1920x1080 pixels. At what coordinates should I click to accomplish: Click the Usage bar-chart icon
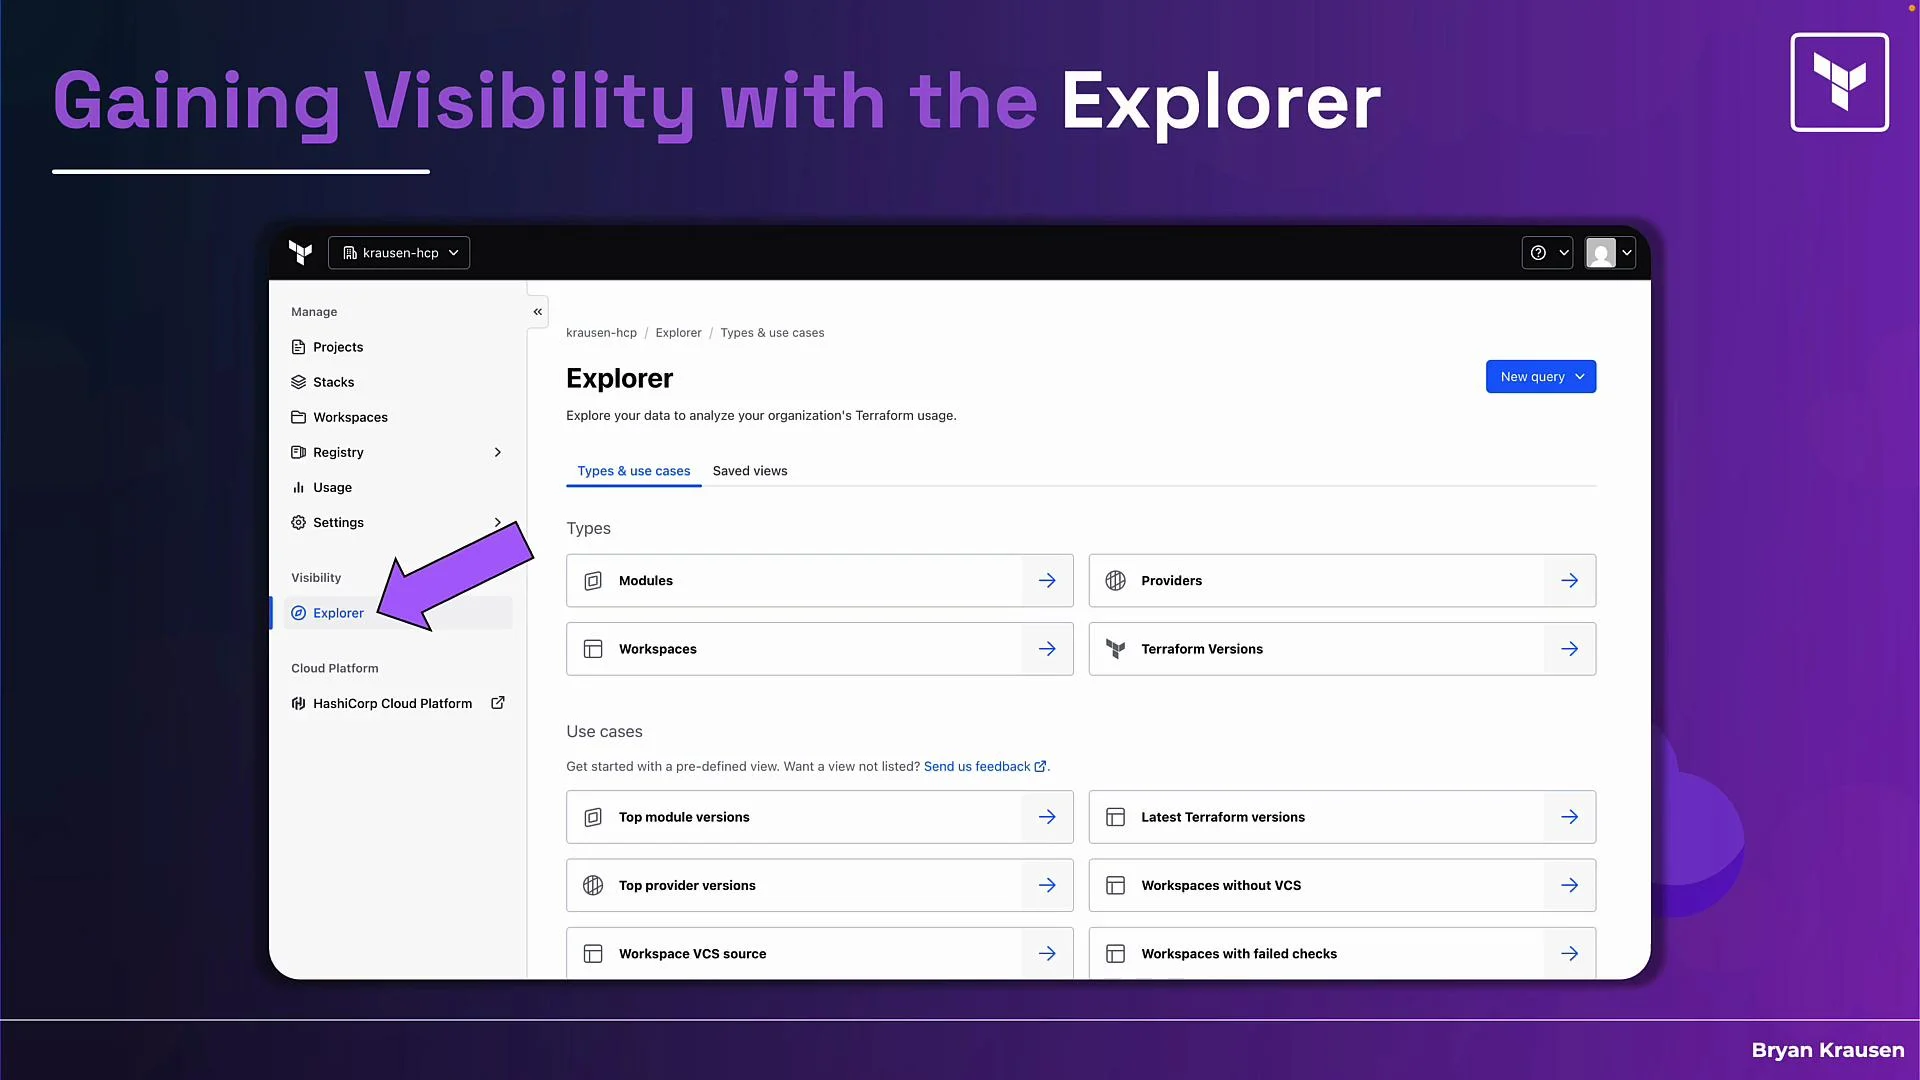[x=298, y=487]
